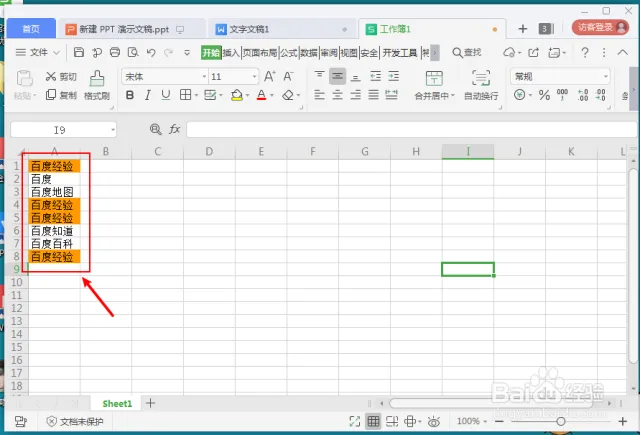Apply percent style format

(x=544, y=95)
